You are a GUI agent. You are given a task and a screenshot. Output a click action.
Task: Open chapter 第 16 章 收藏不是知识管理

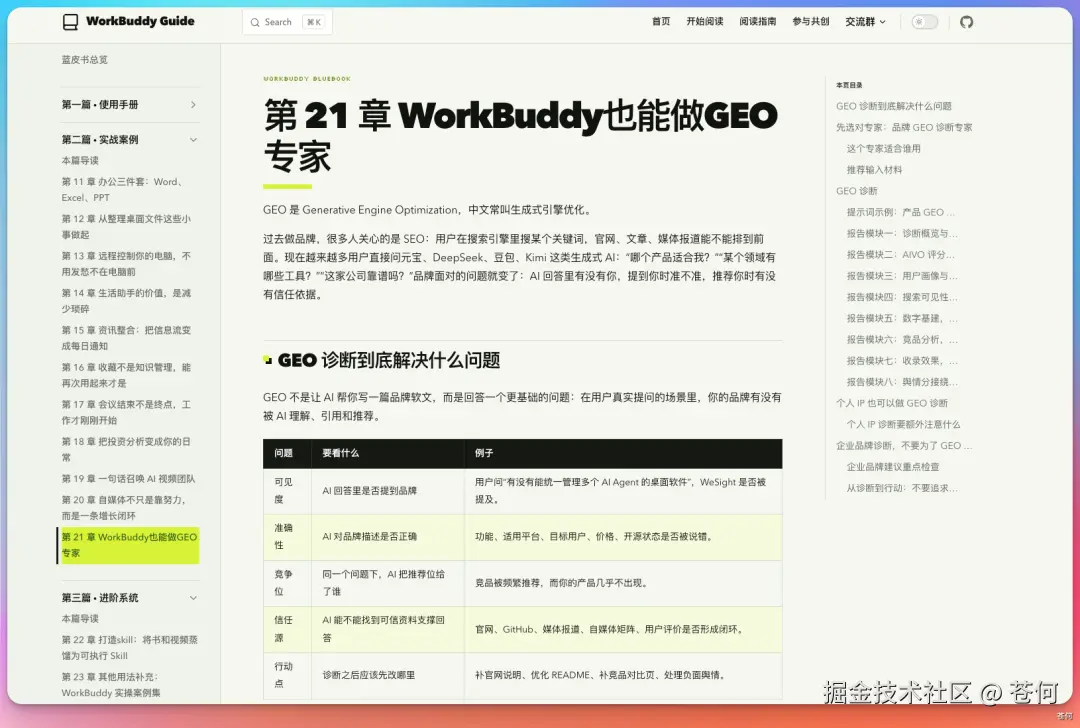coord(126,375)
